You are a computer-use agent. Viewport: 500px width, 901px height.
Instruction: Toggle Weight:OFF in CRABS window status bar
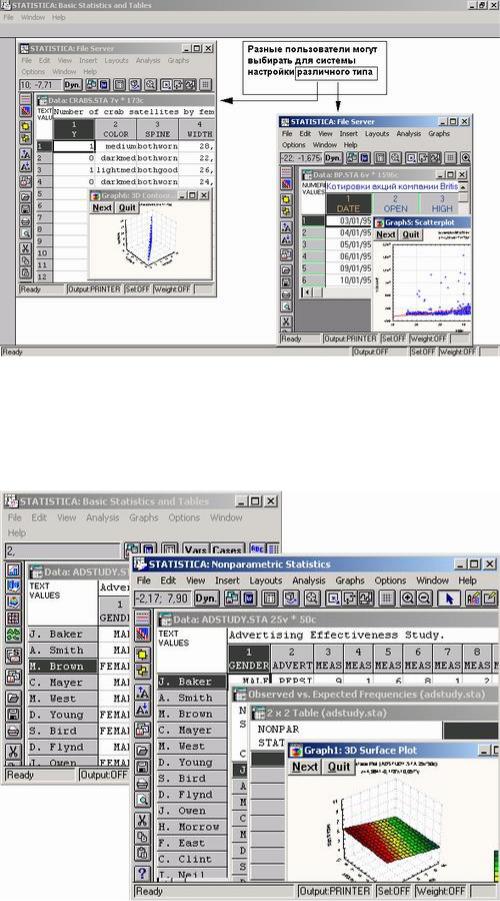(172, 289)
